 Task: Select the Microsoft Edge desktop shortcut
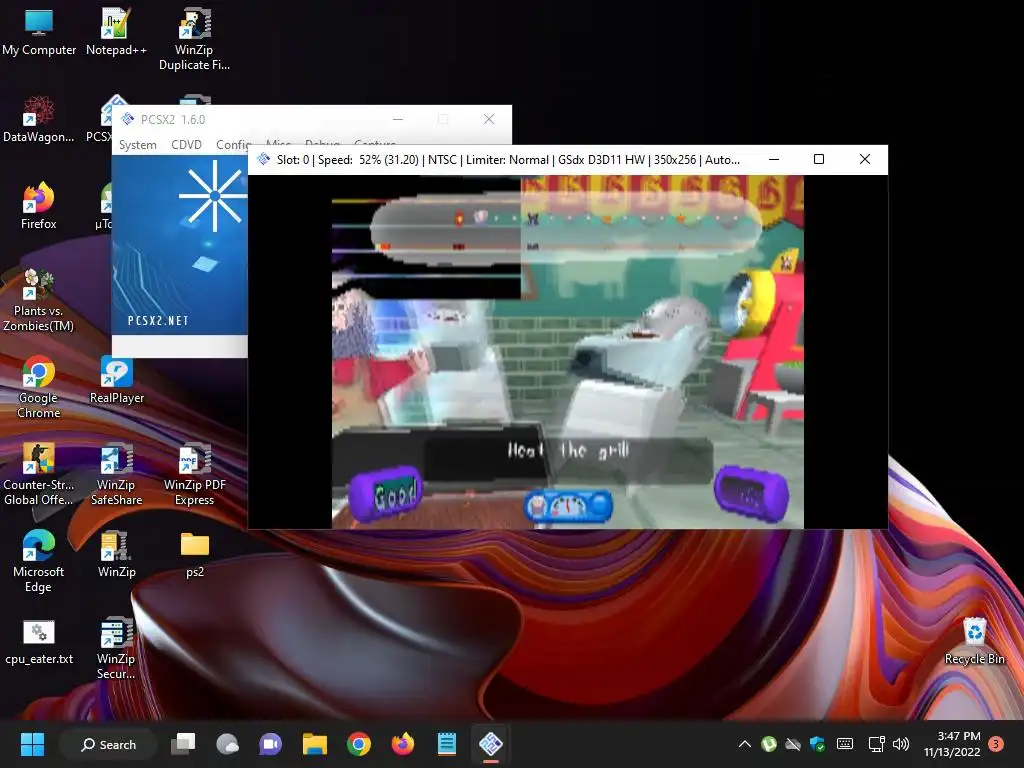[x=39, y=561]
